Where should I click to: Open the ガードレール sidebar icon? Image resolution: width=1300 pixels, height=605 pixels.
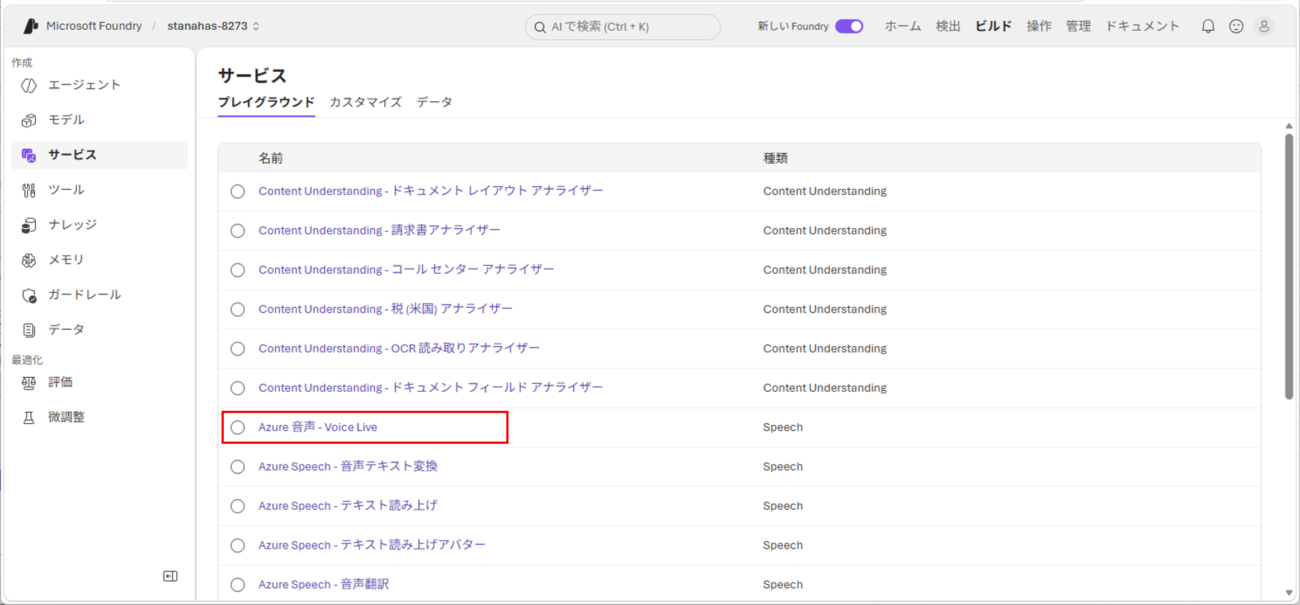(x=29, y=295)
